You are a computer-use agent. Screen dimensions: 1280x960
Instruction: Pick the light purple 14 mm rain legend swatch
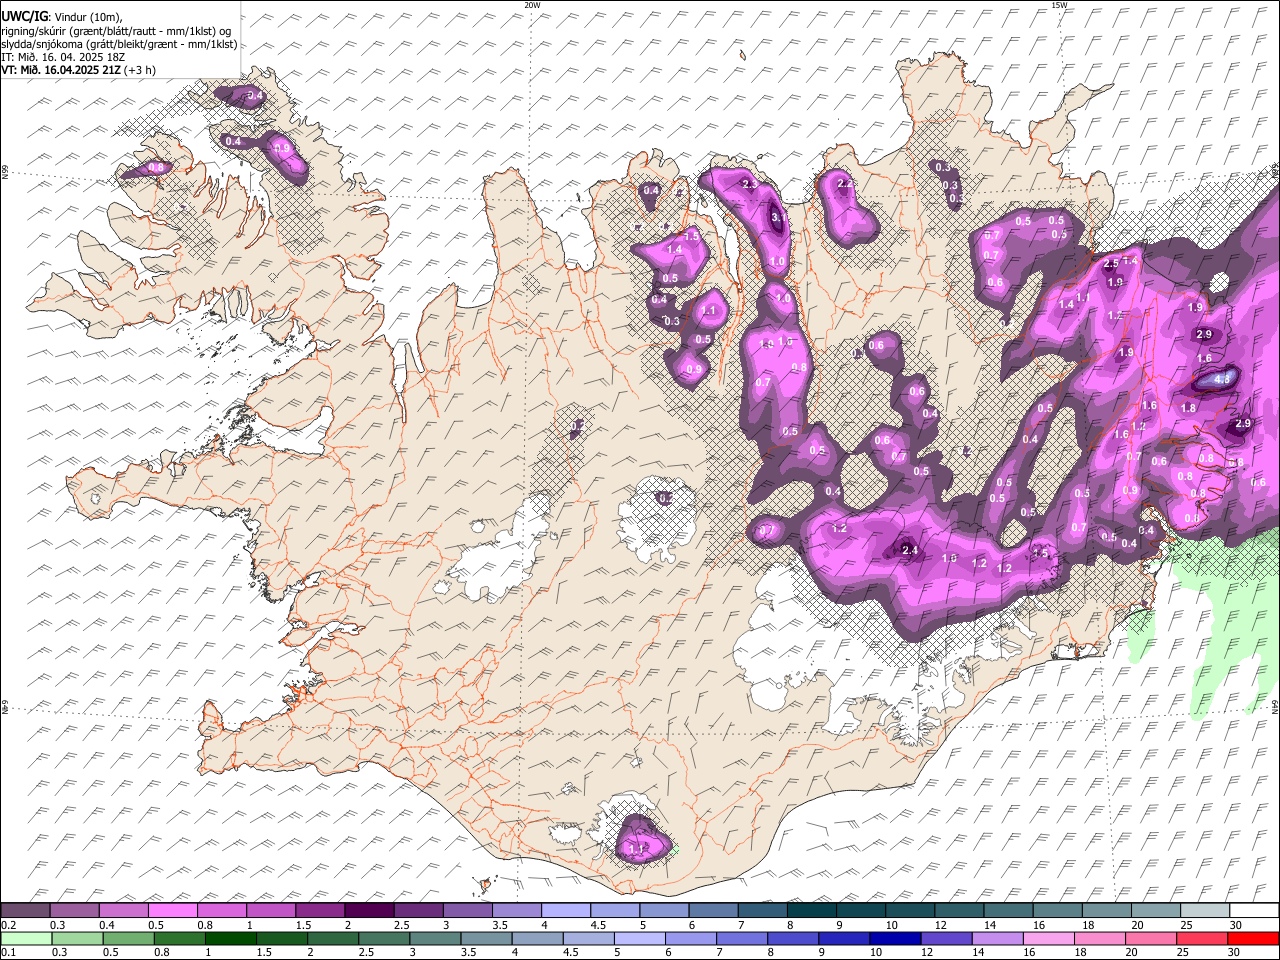click(997, 938)
